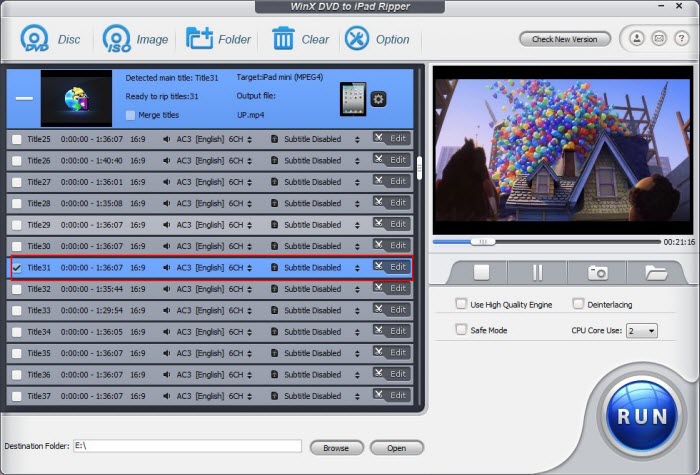The width and height of the screenshot is (700, 475).
Task: Click the Open destination button
Action: tap(396, 448)
